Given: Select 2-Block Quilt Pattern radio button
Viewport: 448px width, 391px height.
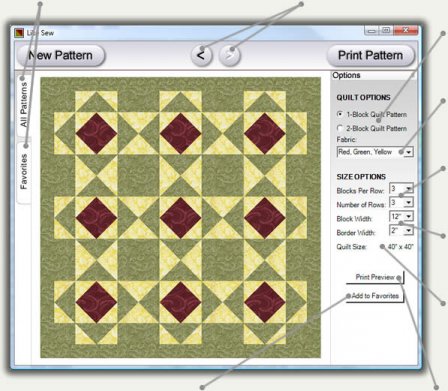Looking at the screenshot, I should (x=340, y=128).
